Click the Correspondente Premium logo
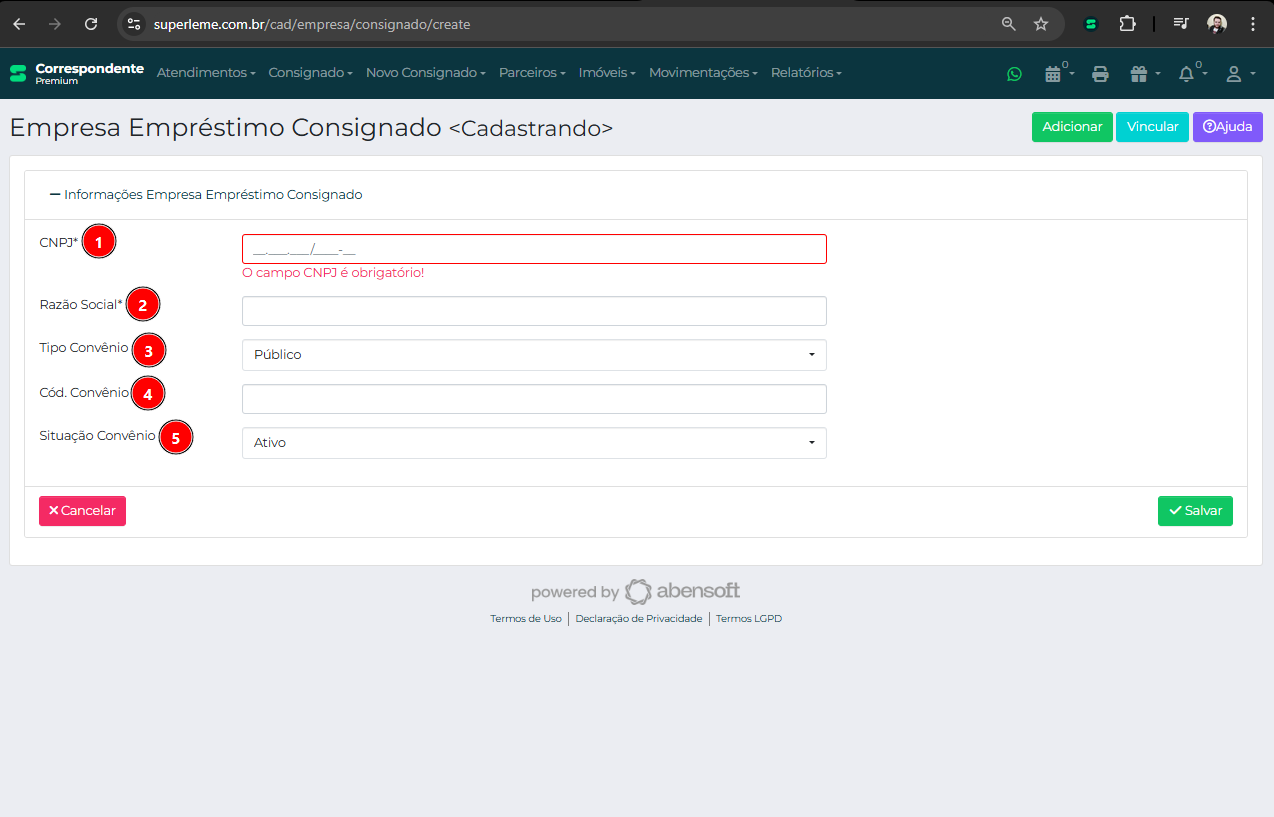1274x817 pixels. tap(77, 73)
